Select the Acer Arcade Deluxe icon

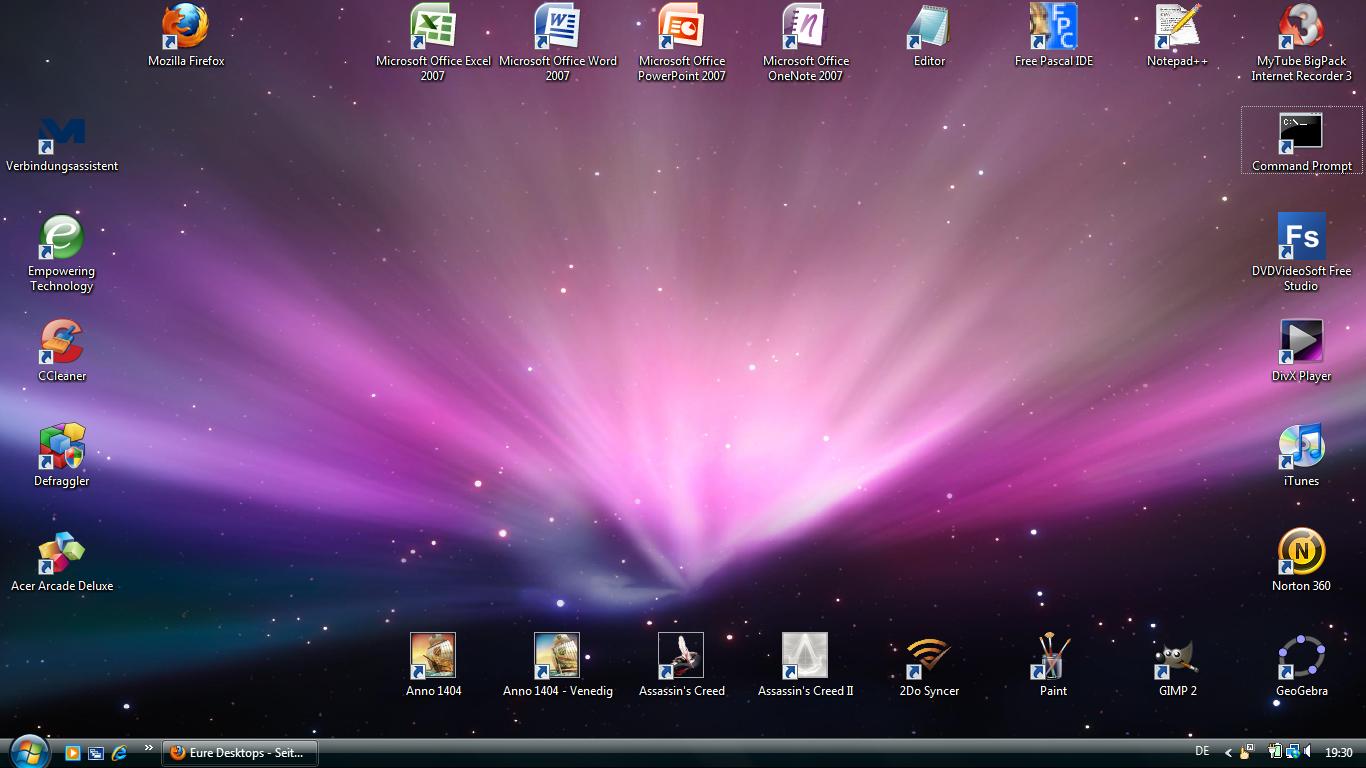tap(62, 561)
